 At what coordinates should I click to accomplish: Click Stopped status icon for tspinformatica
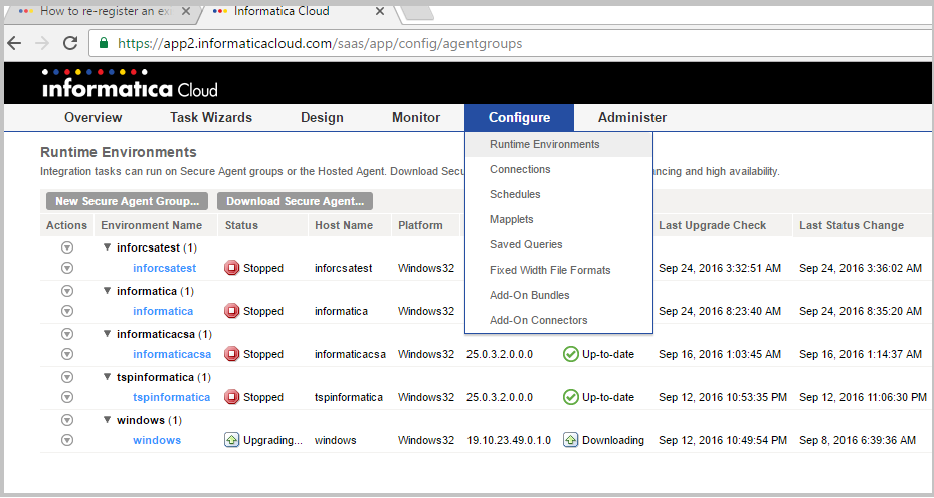(231, 397)
